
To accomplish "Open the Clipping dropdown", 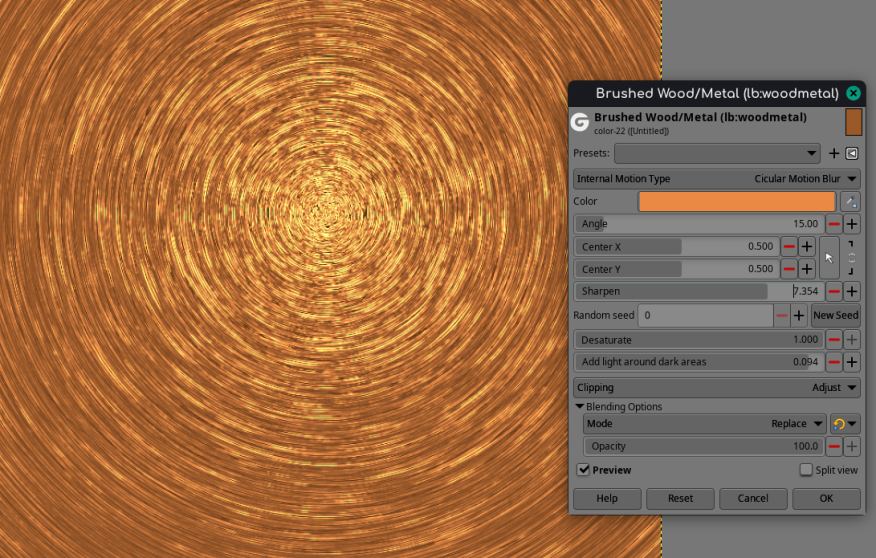I will coord(717,388).
